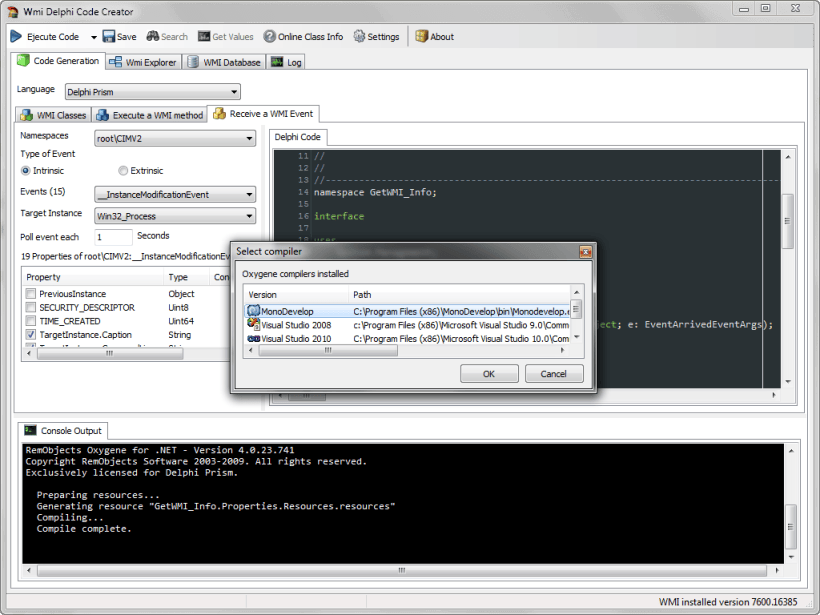This screenshot has width=820, height=615.
Task: Open the Delphi Code tab
Action: [298, 137]
